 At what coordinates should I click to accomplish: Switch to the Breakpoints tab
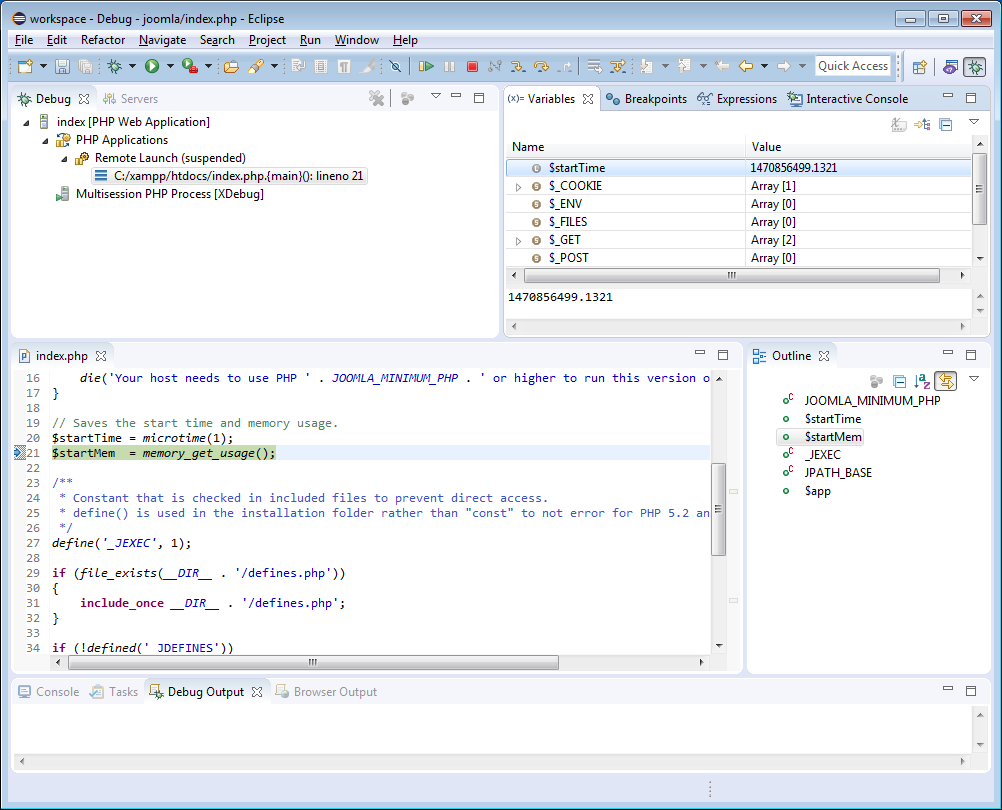(x=647, y=99)
